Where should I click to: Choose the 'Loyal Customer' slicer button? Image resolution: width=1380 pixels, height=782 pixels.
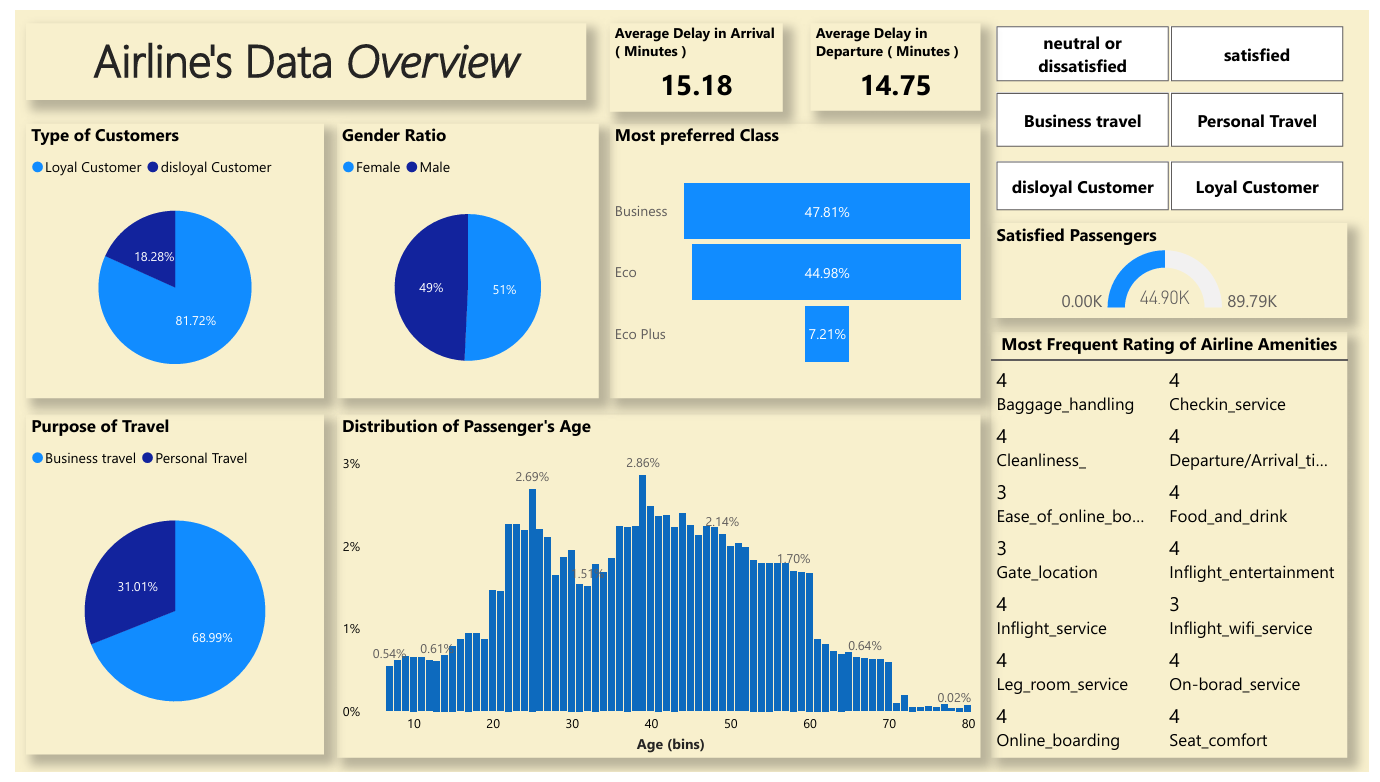pos(1256,187)
